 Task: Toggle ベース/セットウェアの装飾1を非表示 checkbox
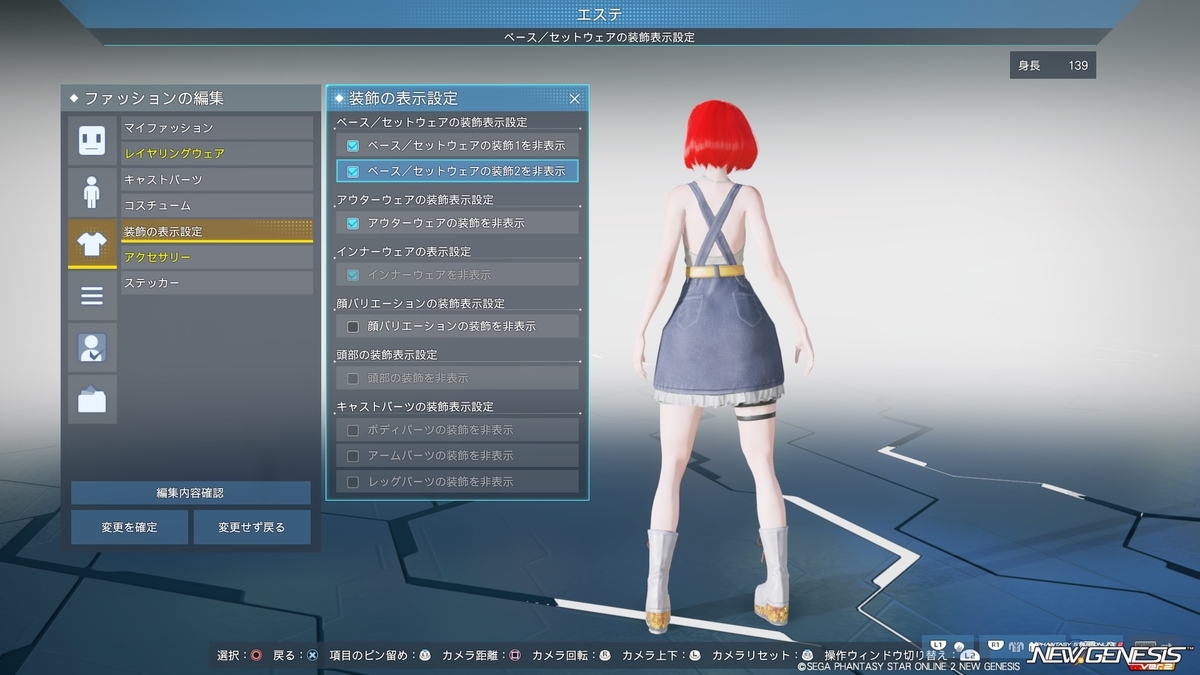[352, 146]
